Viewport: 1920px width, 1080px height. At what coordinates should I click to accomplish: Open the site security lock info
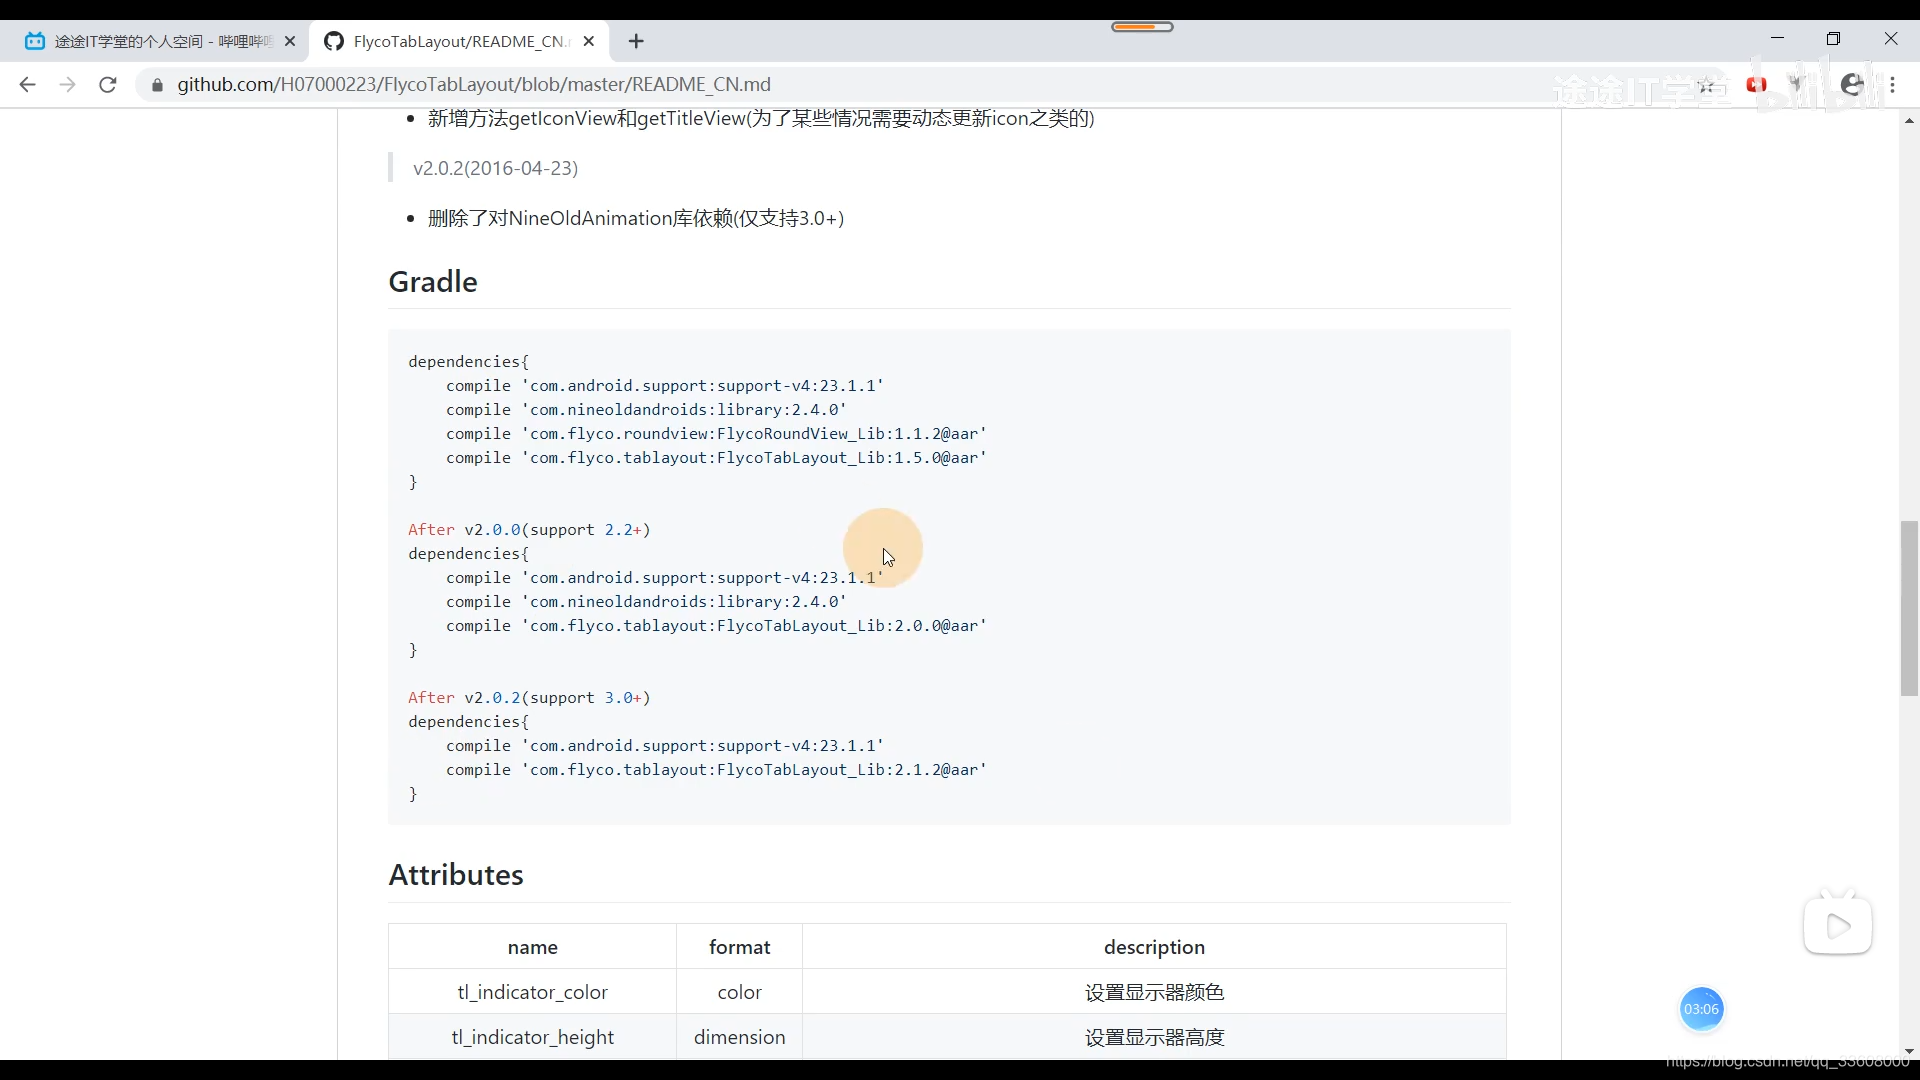pos(157,85)
